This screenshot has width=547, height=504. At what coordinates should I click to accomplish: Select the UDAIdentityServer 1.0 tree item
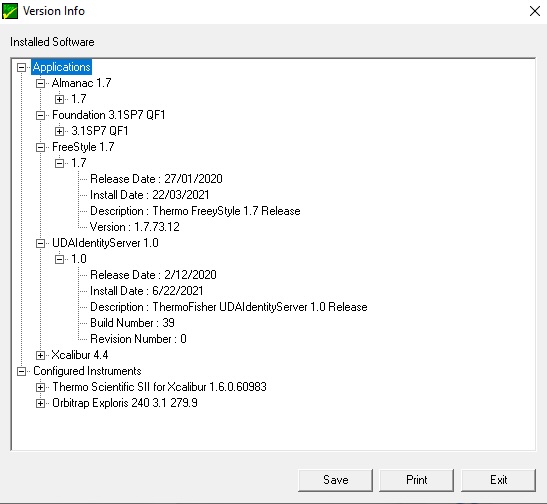(105, 243)
